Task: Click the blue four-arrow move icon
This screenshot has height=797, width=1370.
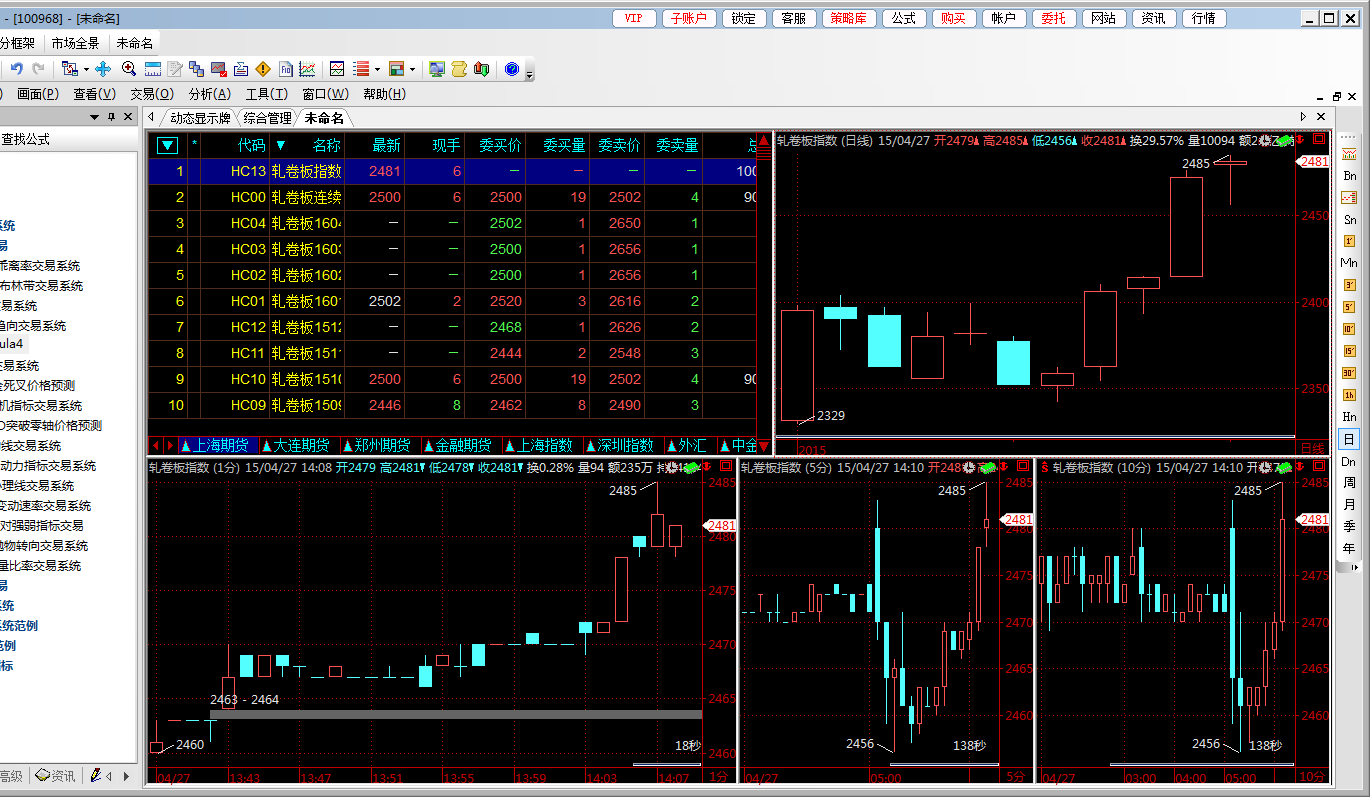Action: pyautogui.click(x=103, y=69)
